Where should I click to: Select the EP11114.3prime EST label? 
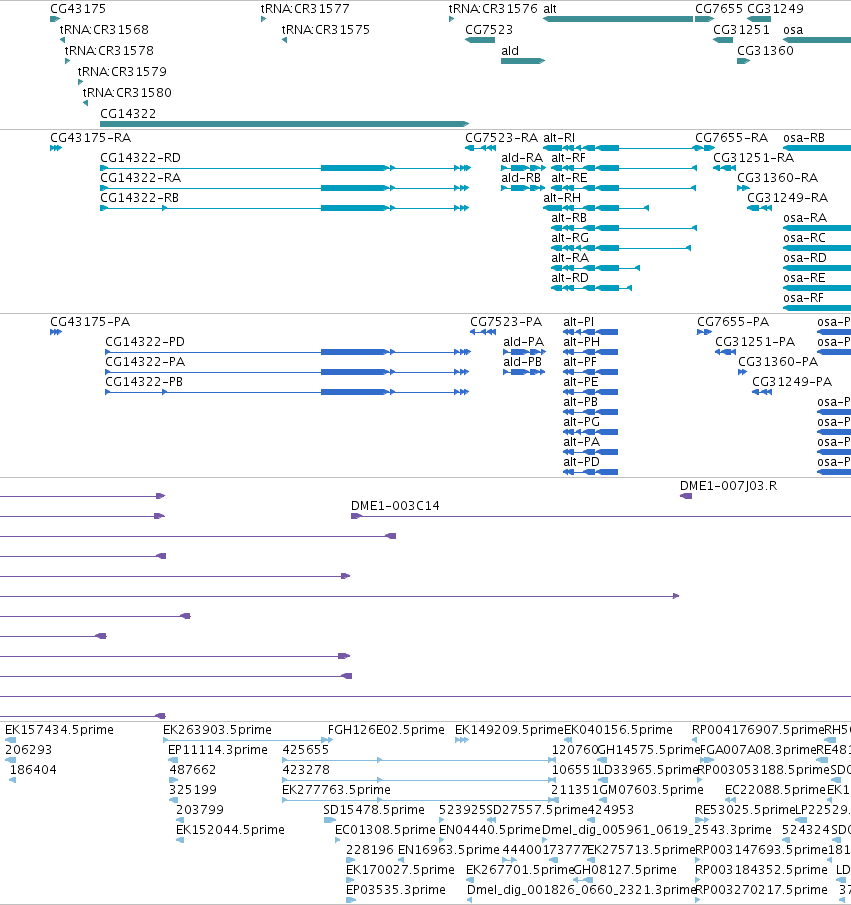[x=218, y=750]
